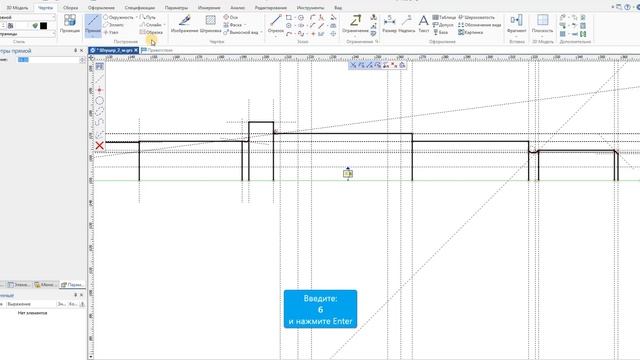Expand the Фаска dropdown arrow
Image resolution: width=640 pixels, height=360 pixels.
click(x=245, y=24)
